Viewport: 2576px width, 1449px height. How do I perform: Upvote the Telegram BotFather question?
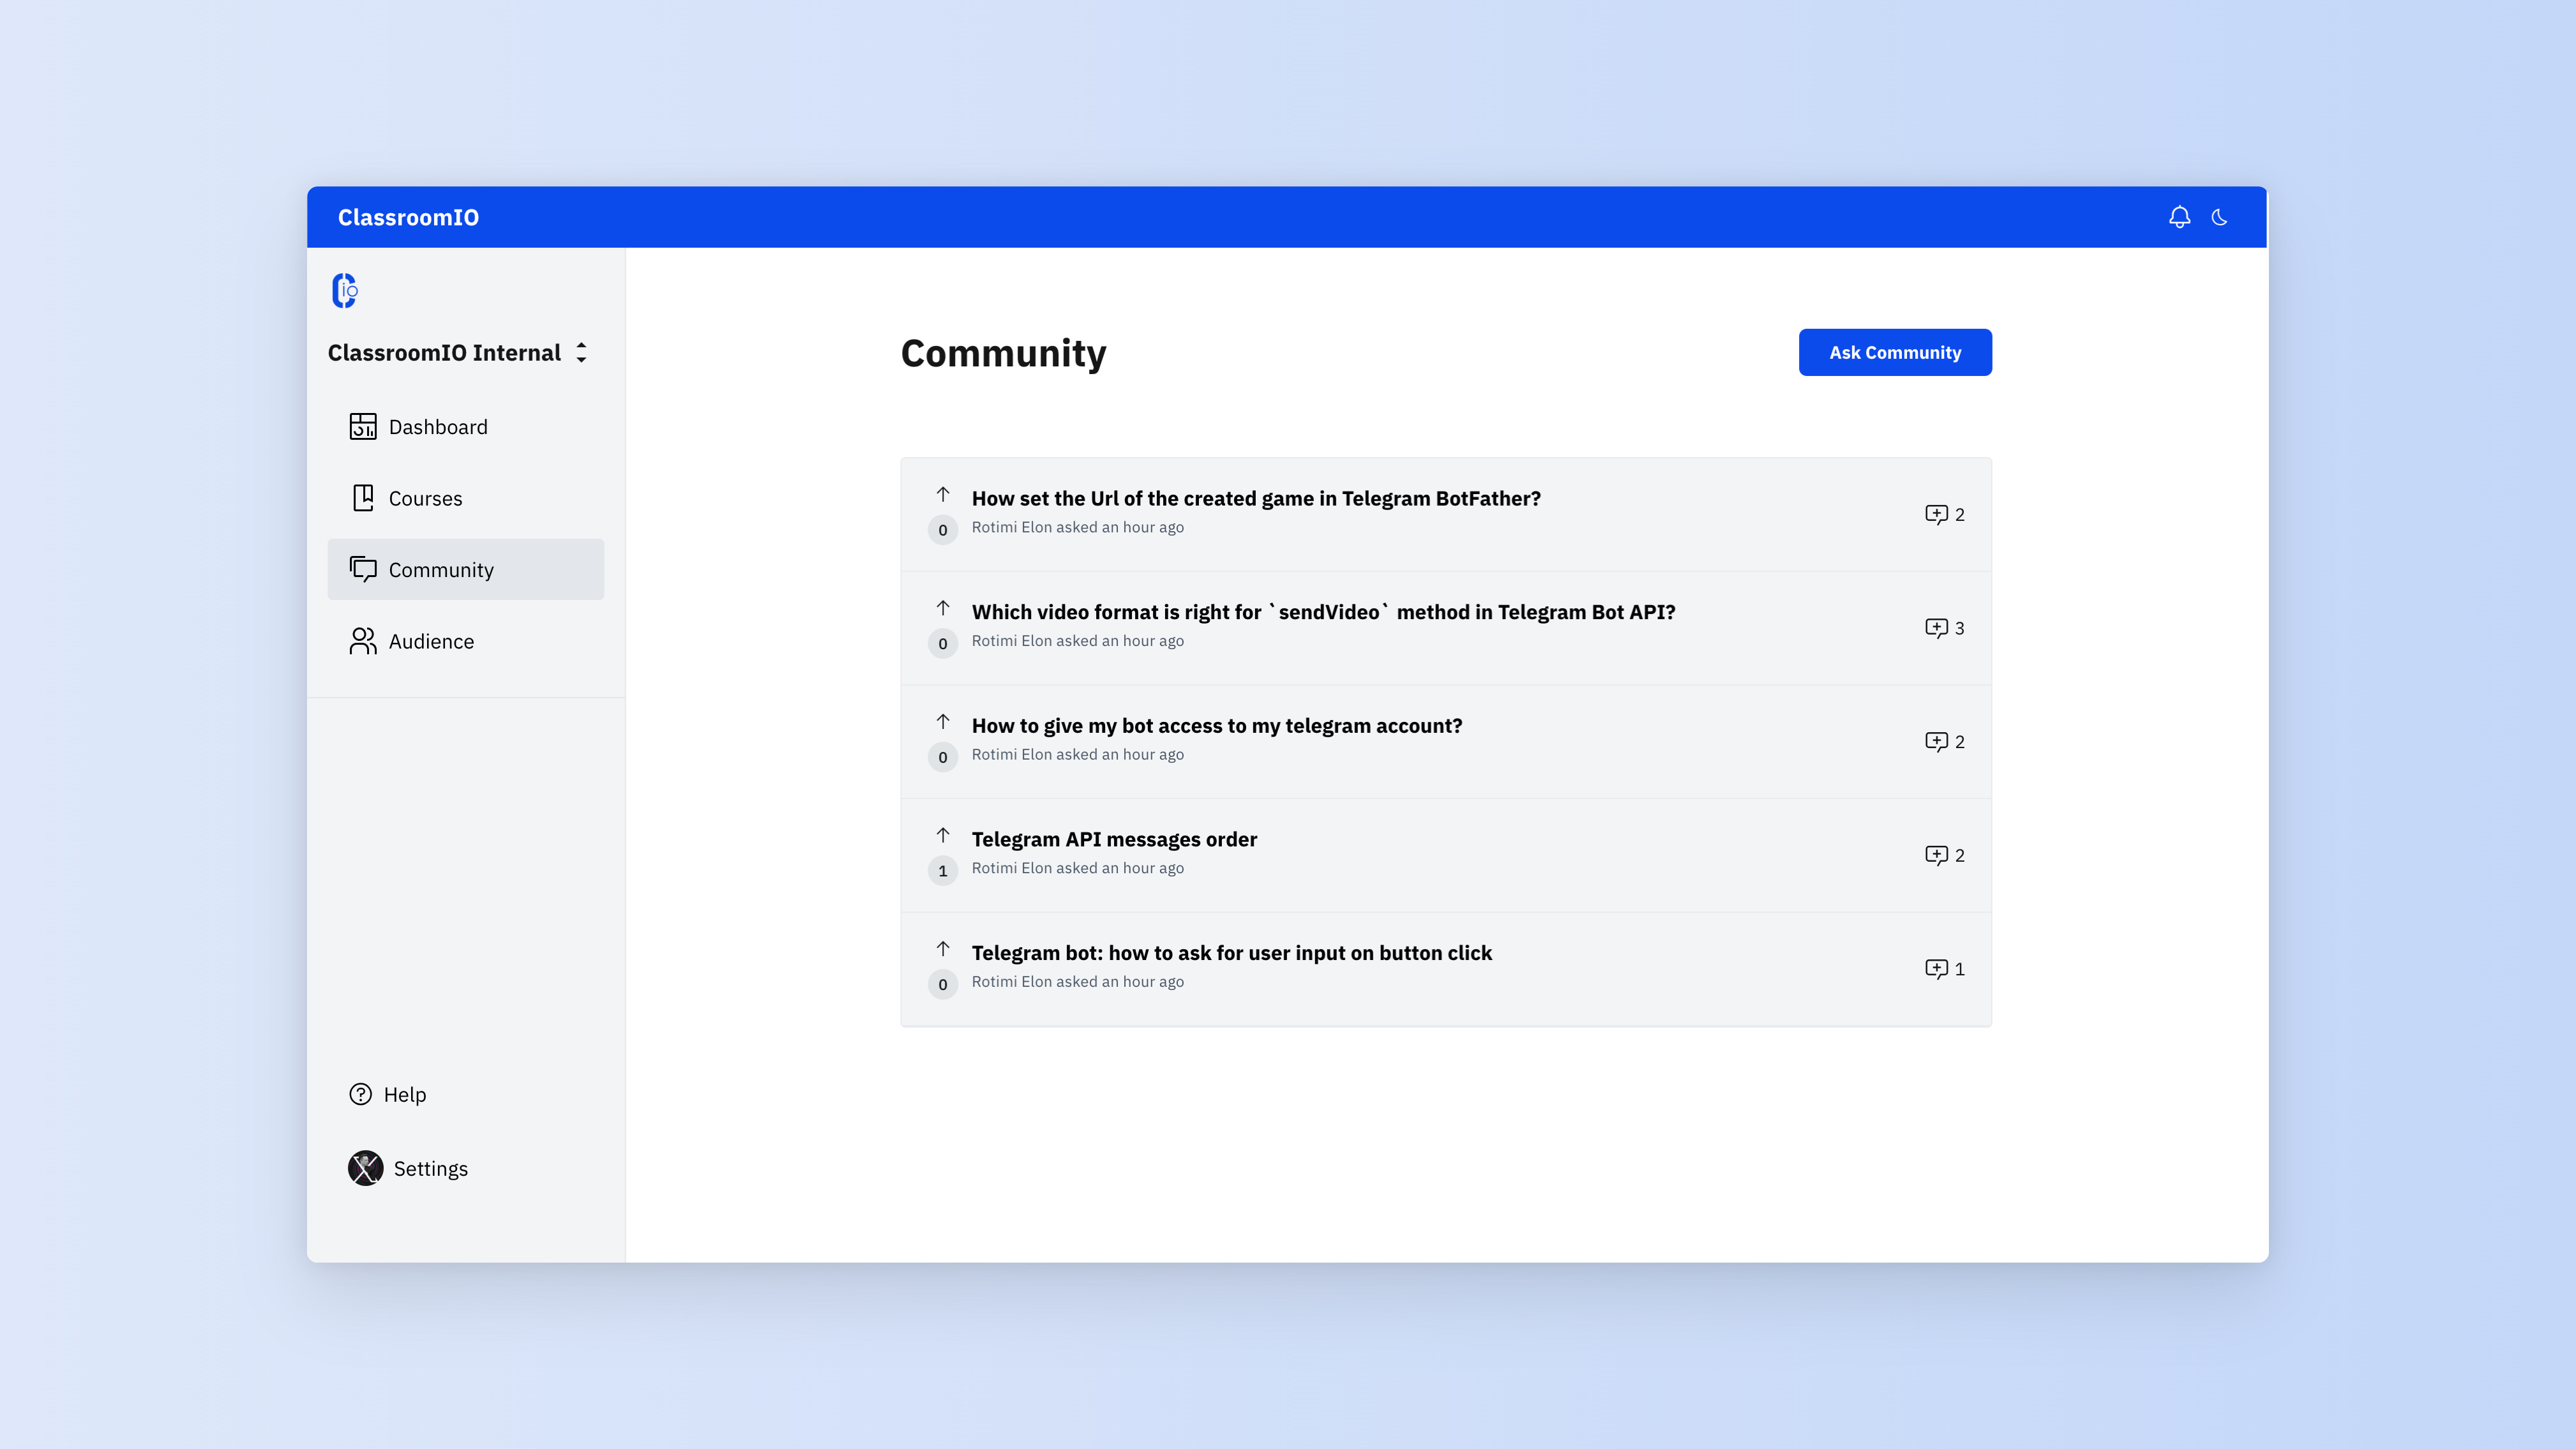pyautogui.click(x=942, y=495)
